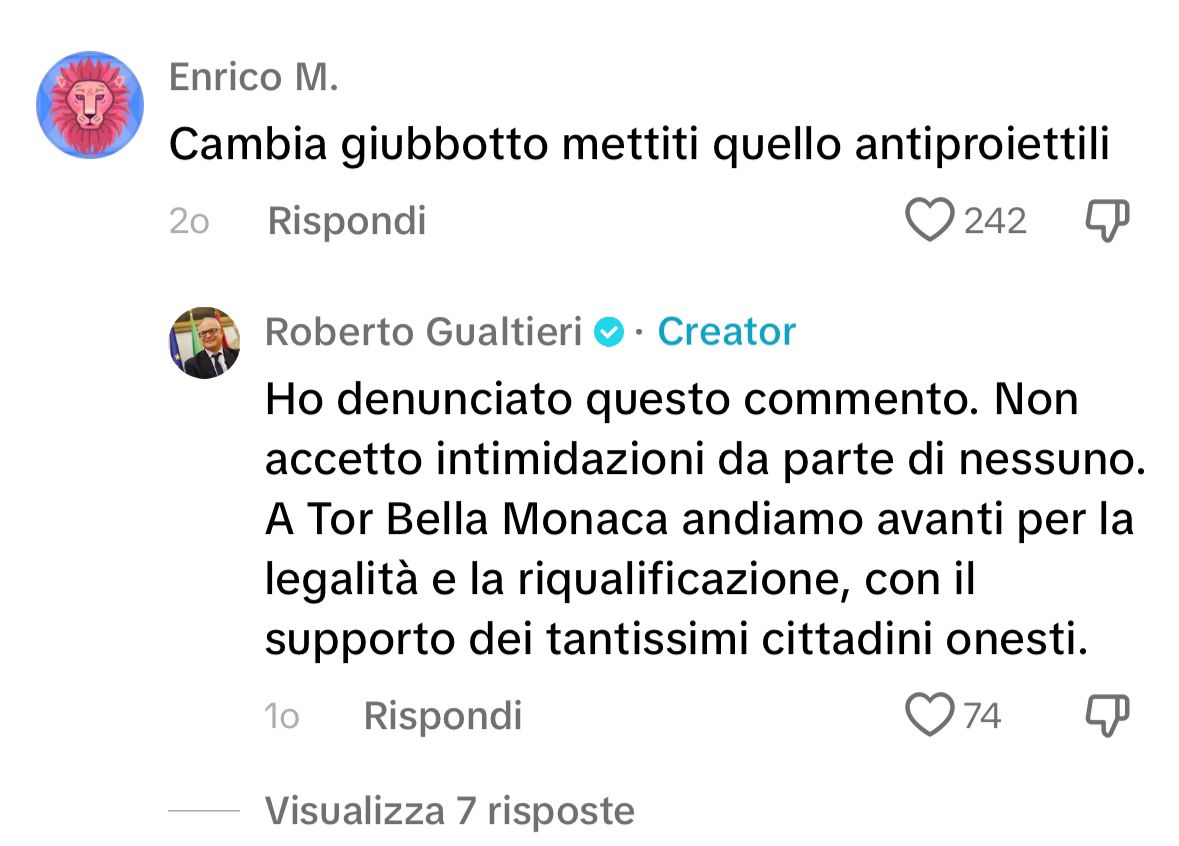This screenshot has width=1179, height=846.
Task: Open the Creator label link
Action: click(x=727, y=331)
